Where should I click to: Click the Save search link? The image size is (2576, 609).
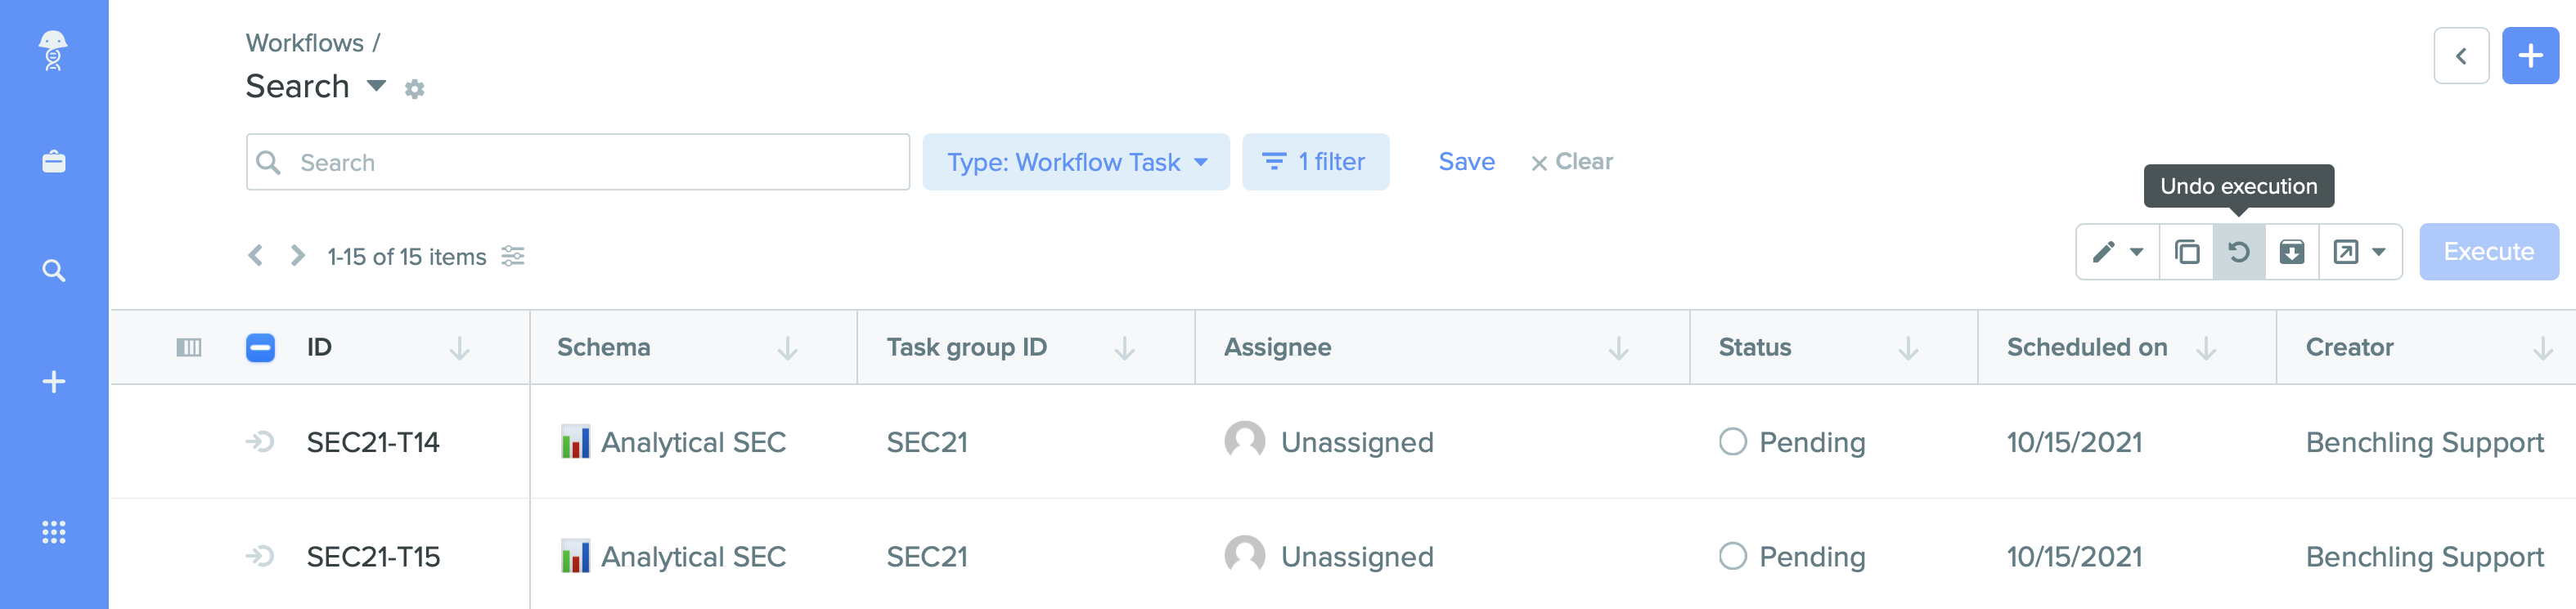pyautogui.click(x=1466, y=161)
